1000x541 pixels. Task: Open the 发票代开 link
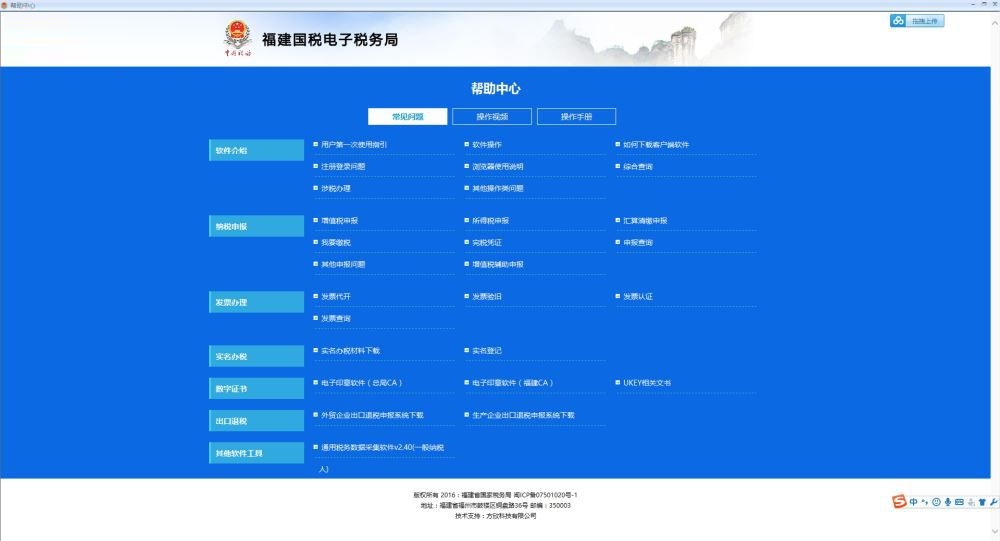point(335,297)
